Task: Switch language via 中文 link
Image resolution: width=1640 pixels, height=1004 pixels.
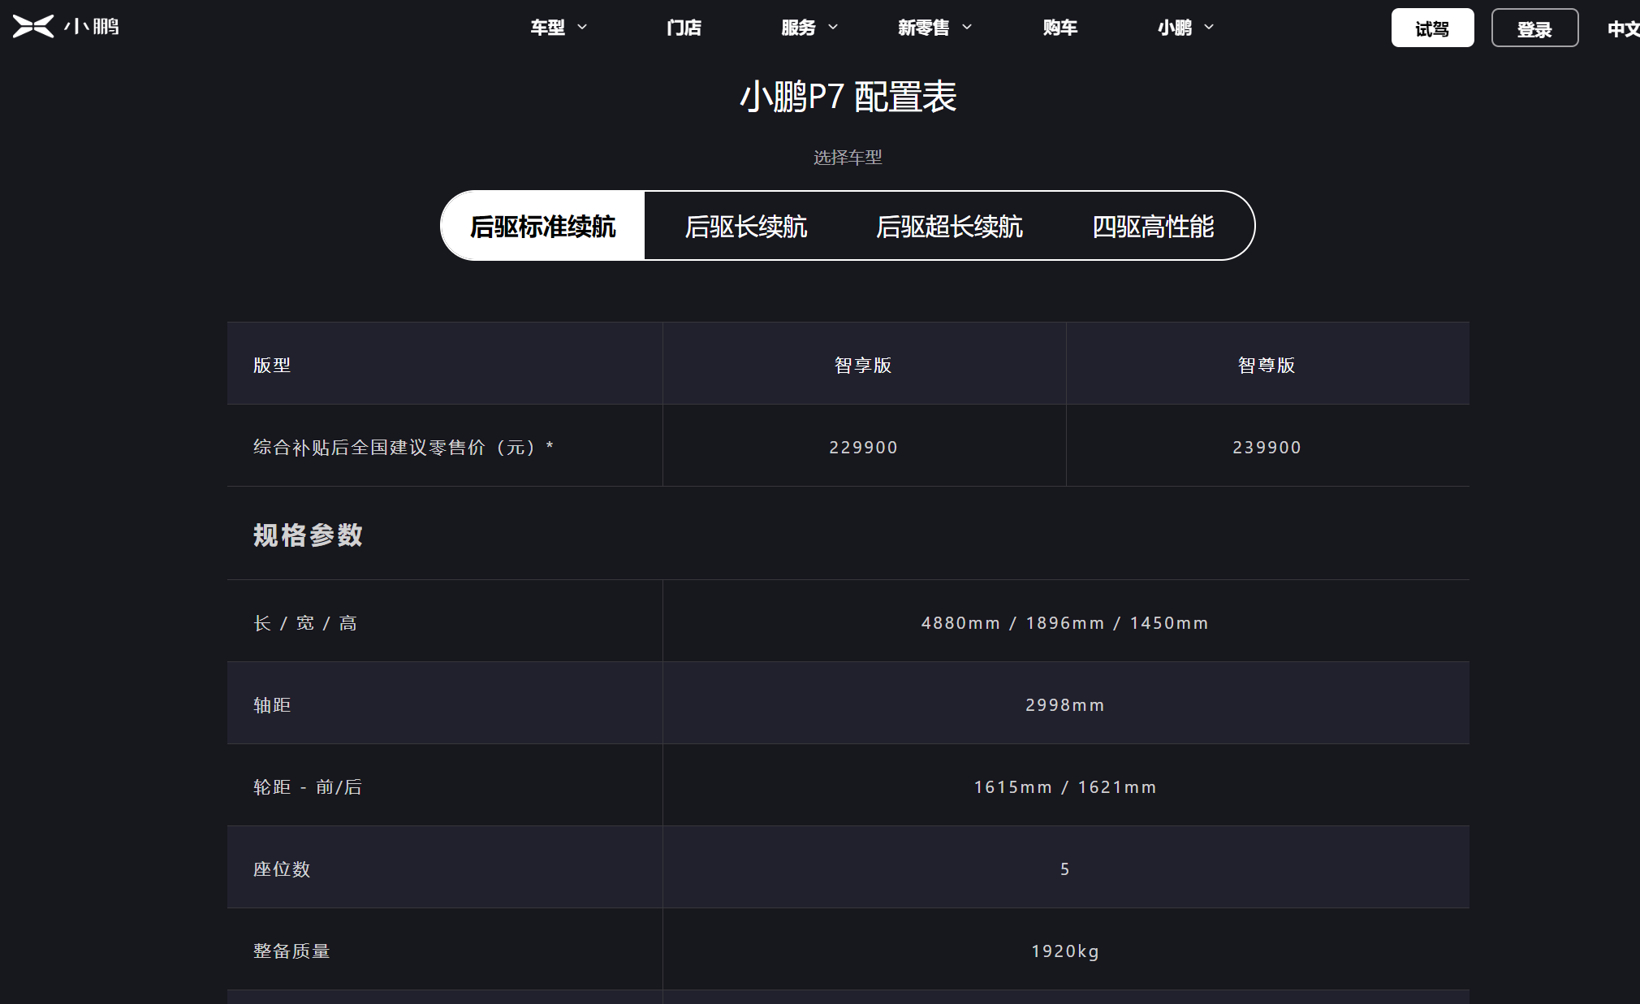Action: tap(1623, 29)
